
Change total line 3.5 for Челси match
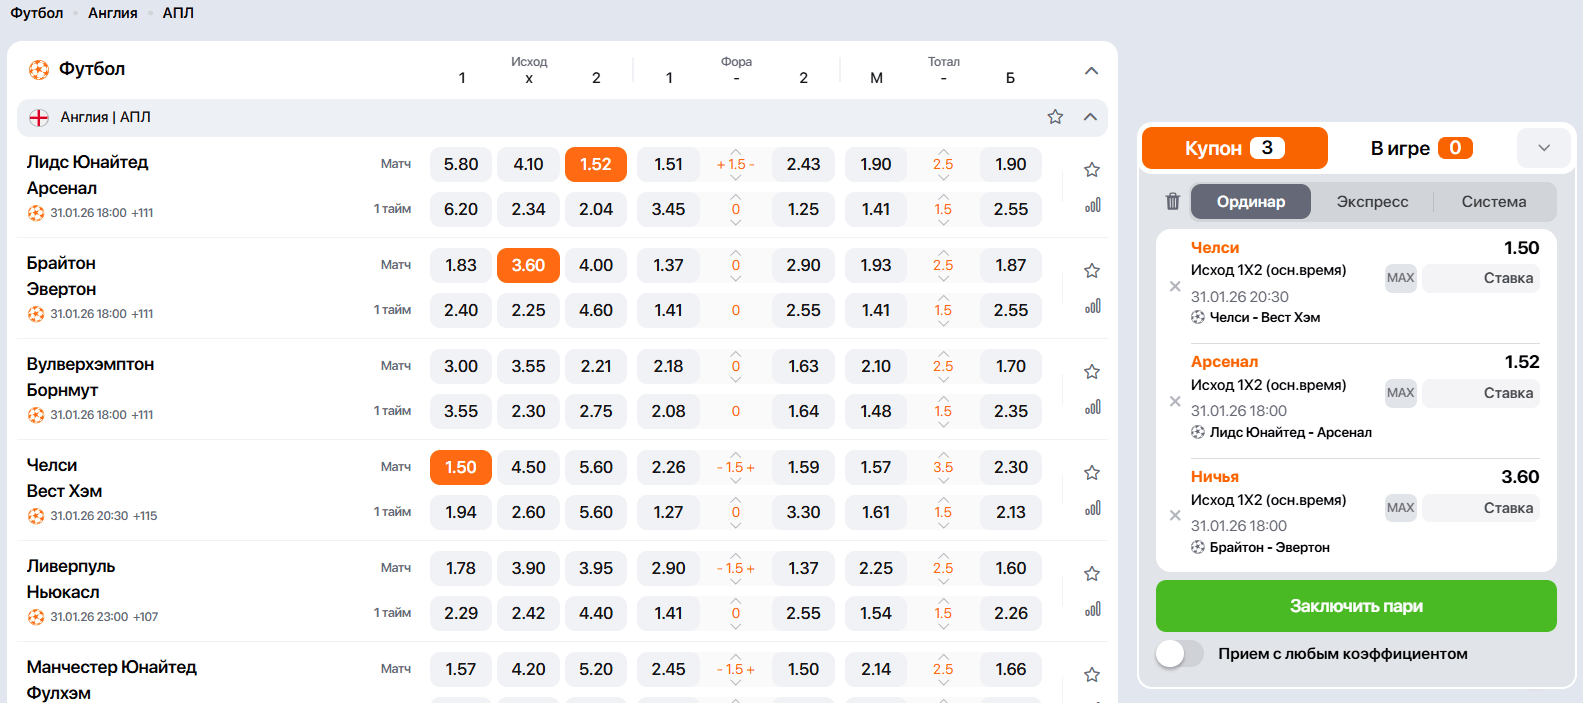(943, 467)
